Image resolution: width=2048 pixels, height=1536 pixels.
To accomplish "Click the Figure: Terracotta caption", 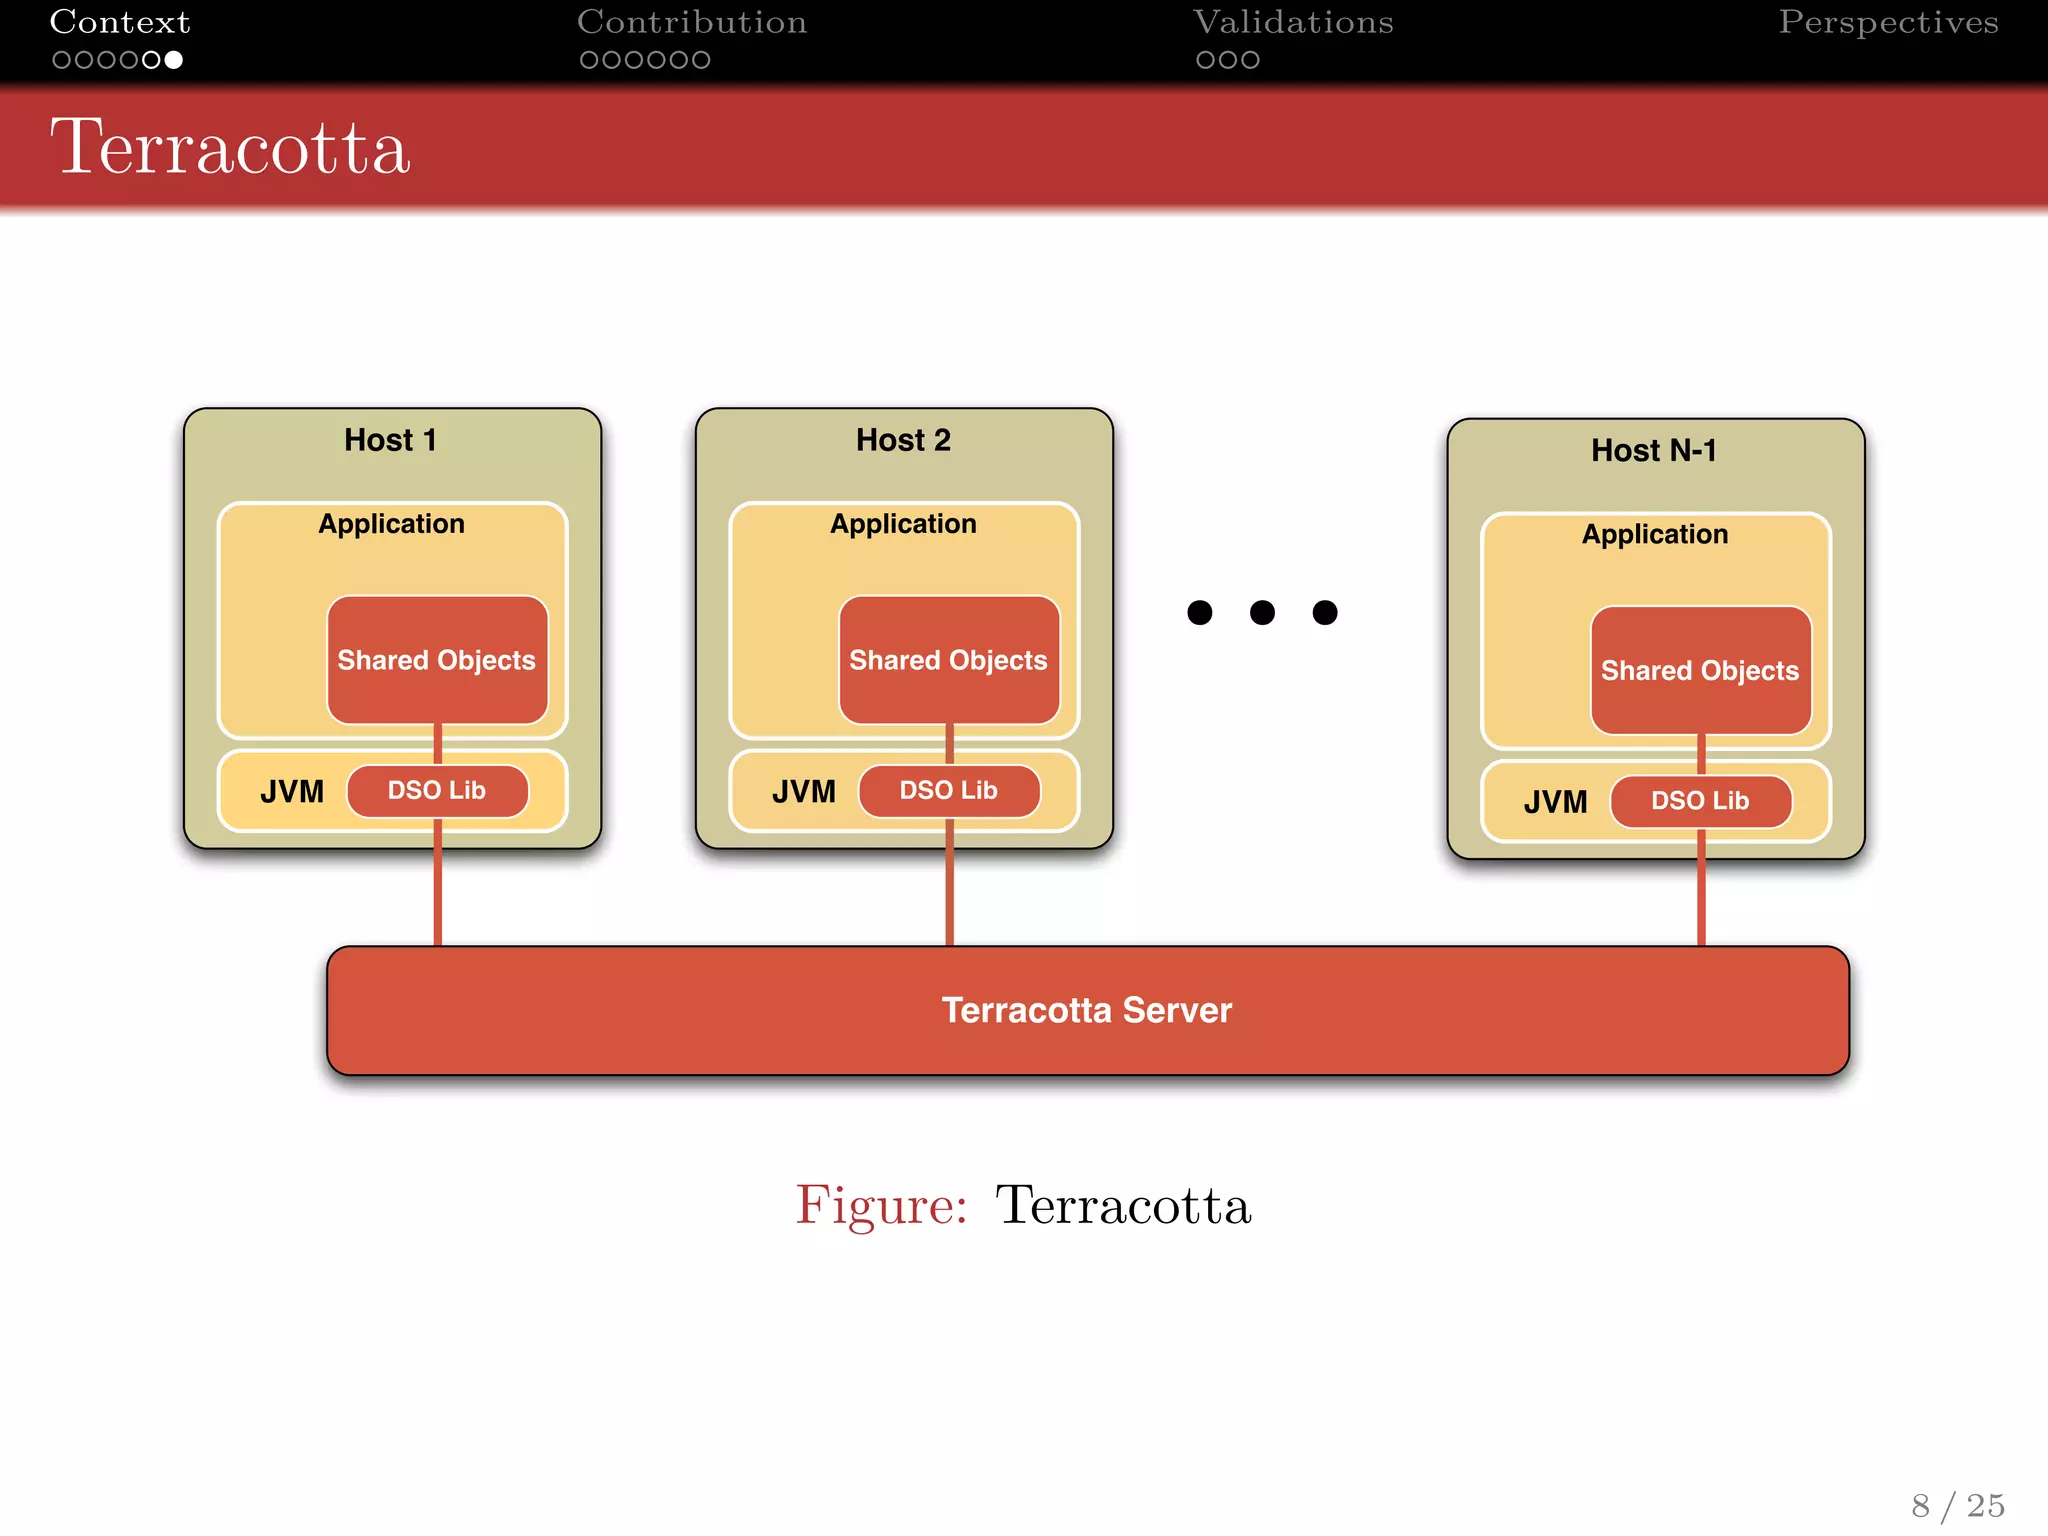I will [1023, 1205].
